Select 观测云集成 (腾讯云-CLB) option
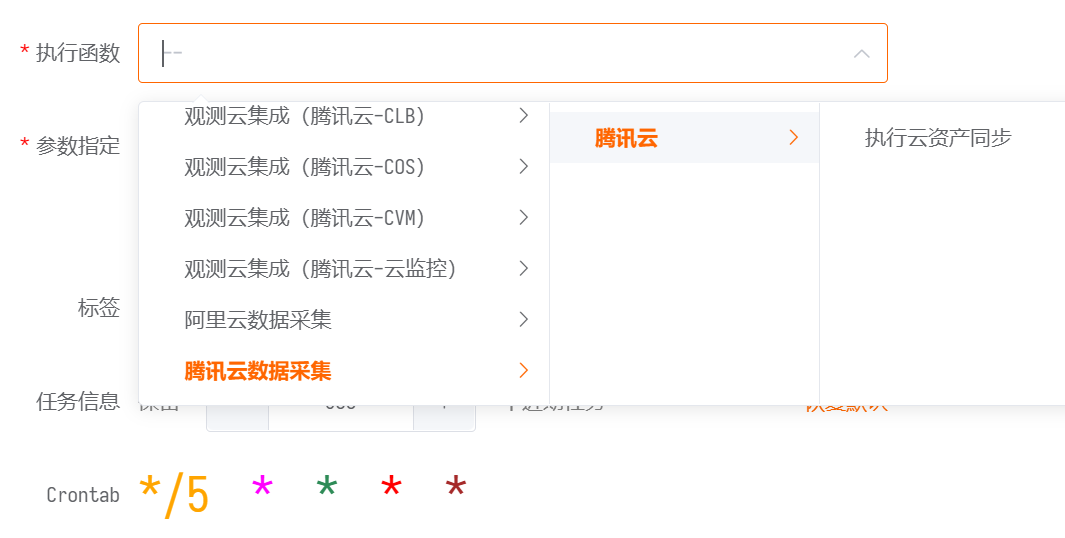This screenshot has height=538, width=1065. pyautogui.click(x=305, y=116)
